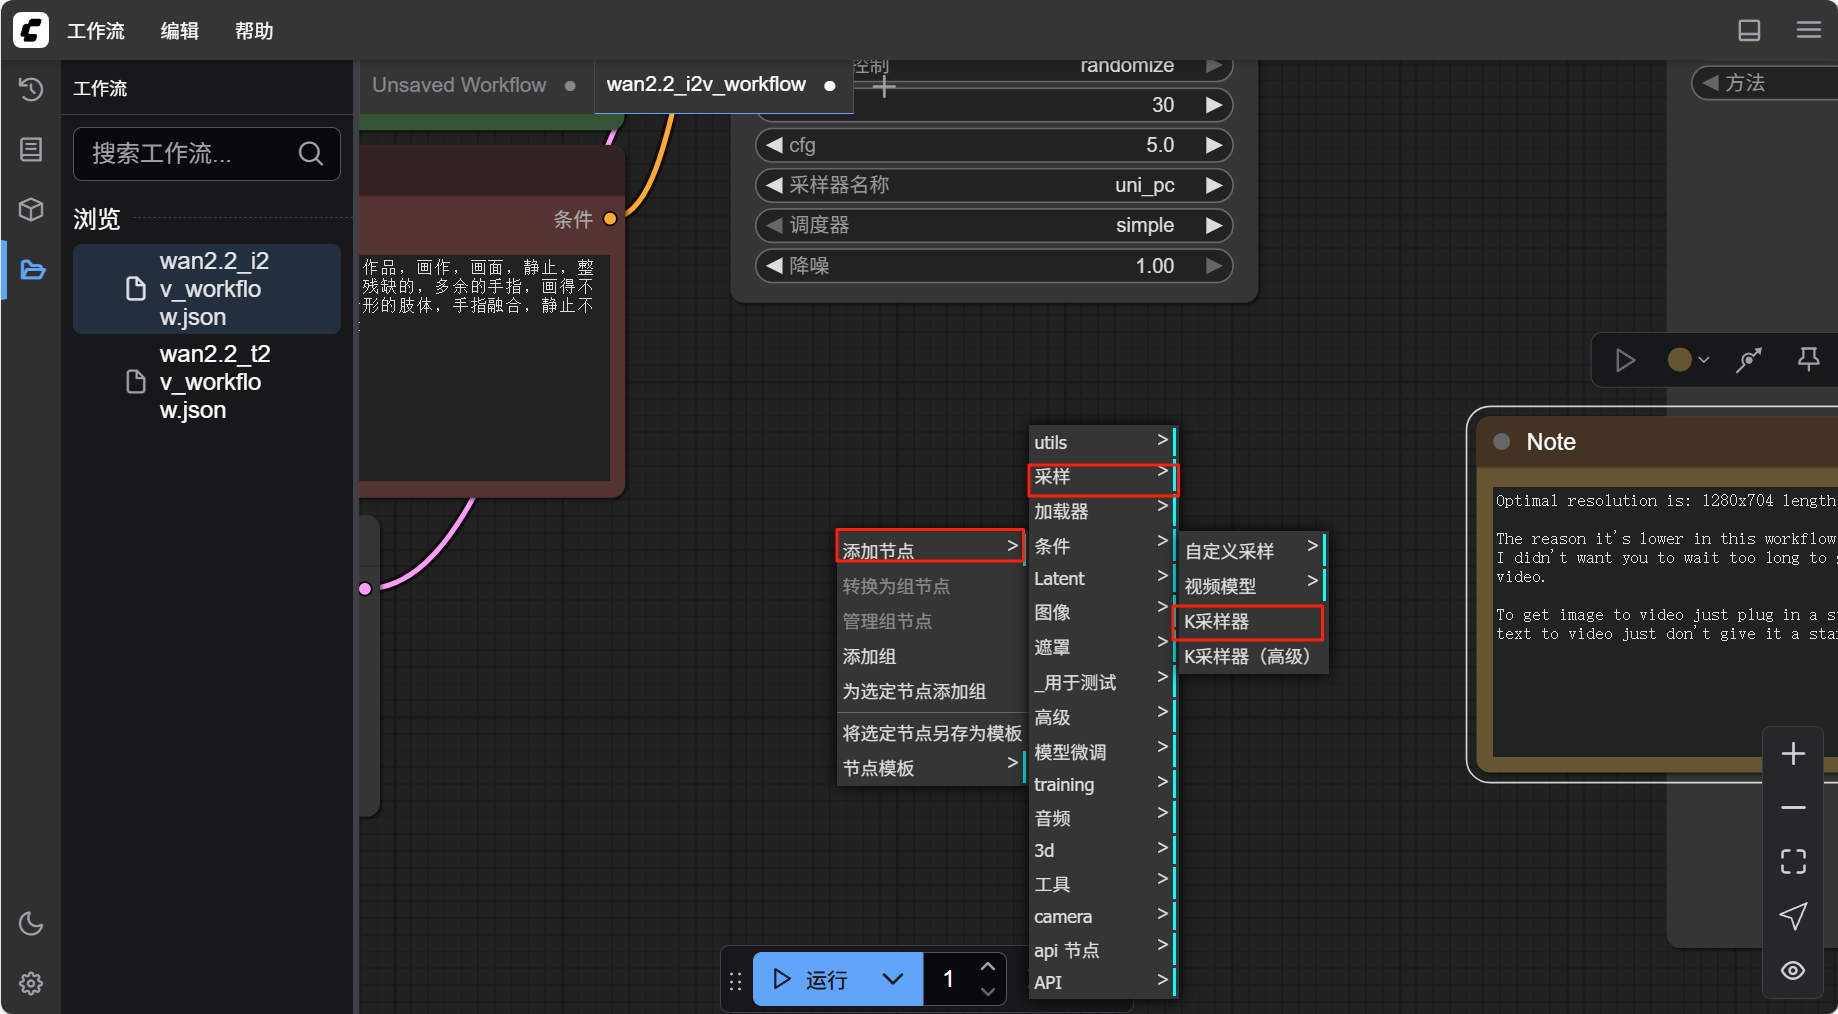Screen dimensions: 1838x1014
Task: Open settings gear icon
Action: coord(31,983)
